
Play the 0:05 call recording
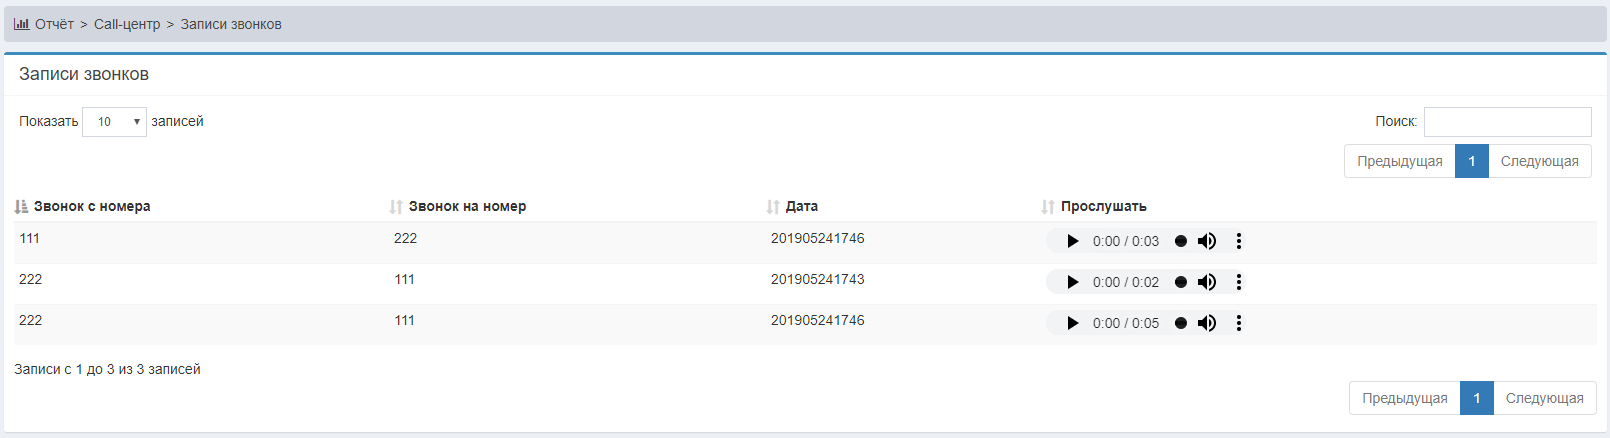click(1072, 323)
